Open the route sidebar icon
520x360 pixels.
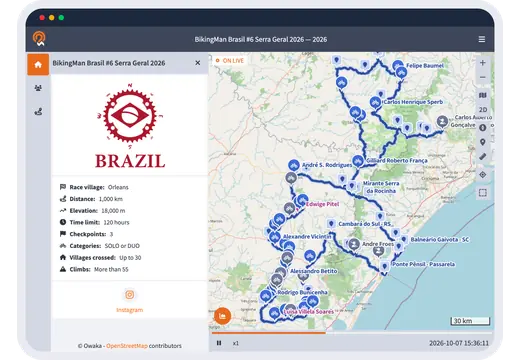click(38, 112)
